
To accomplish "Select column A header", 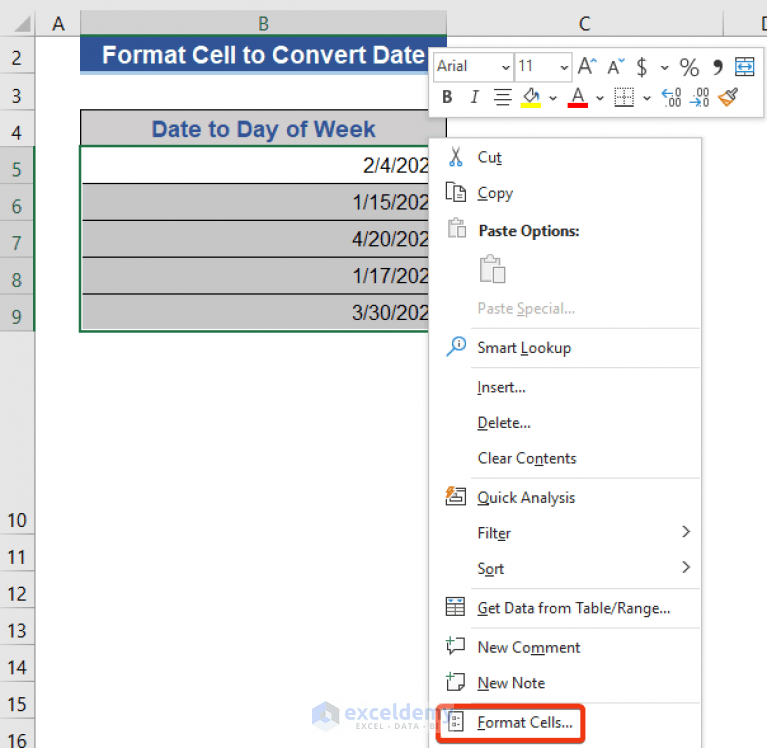I will tap(58, 23).
